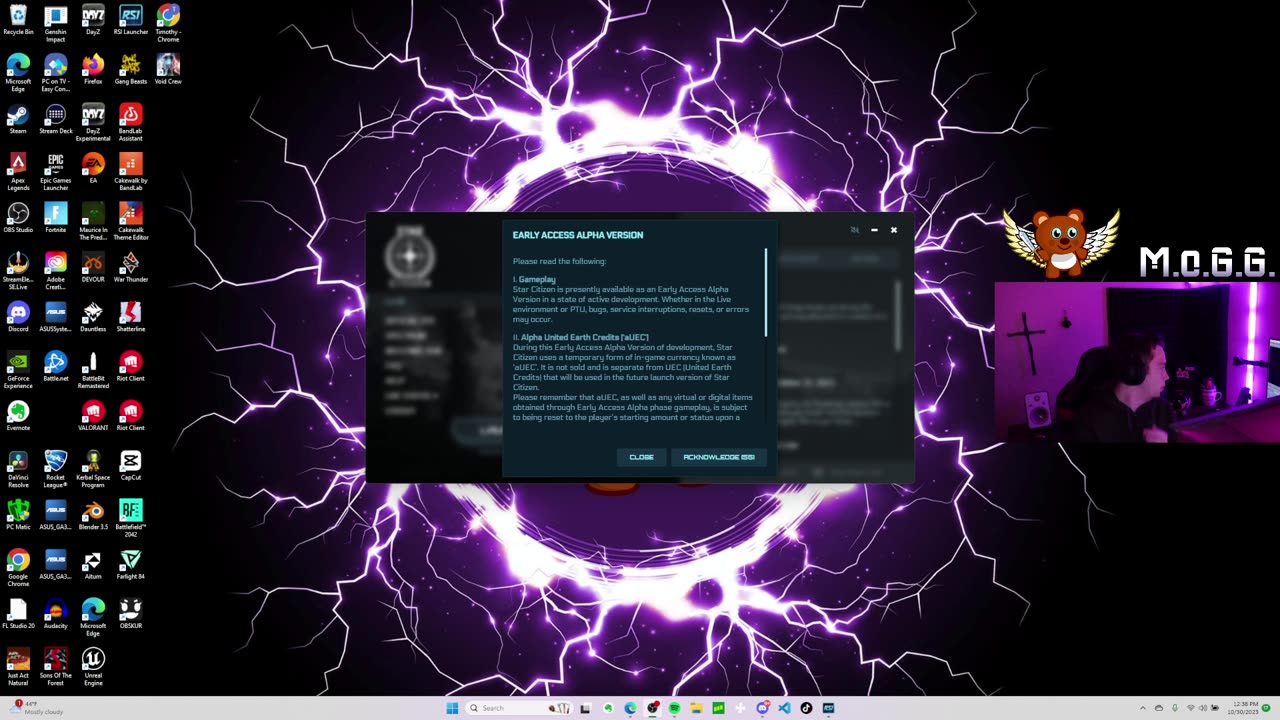This screenshot has width=1280, height=720.
Task: Select the Sons Of The Forest icon
Action: point(56,667)
